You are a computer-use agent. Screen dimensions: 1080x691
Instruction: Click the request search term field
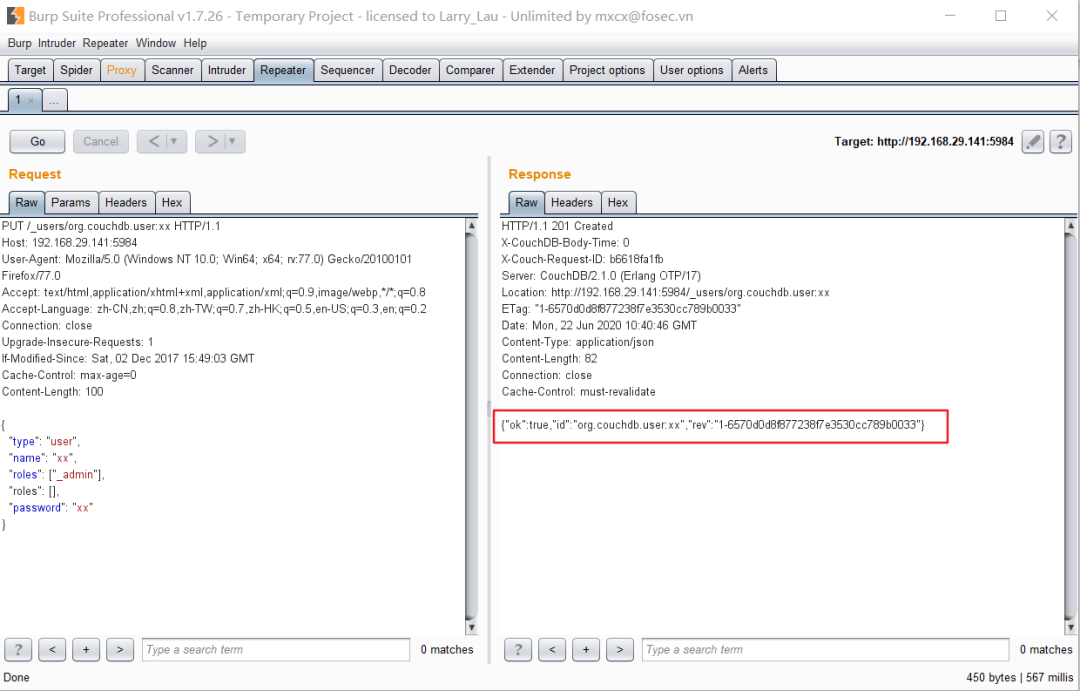click(276, 650)
